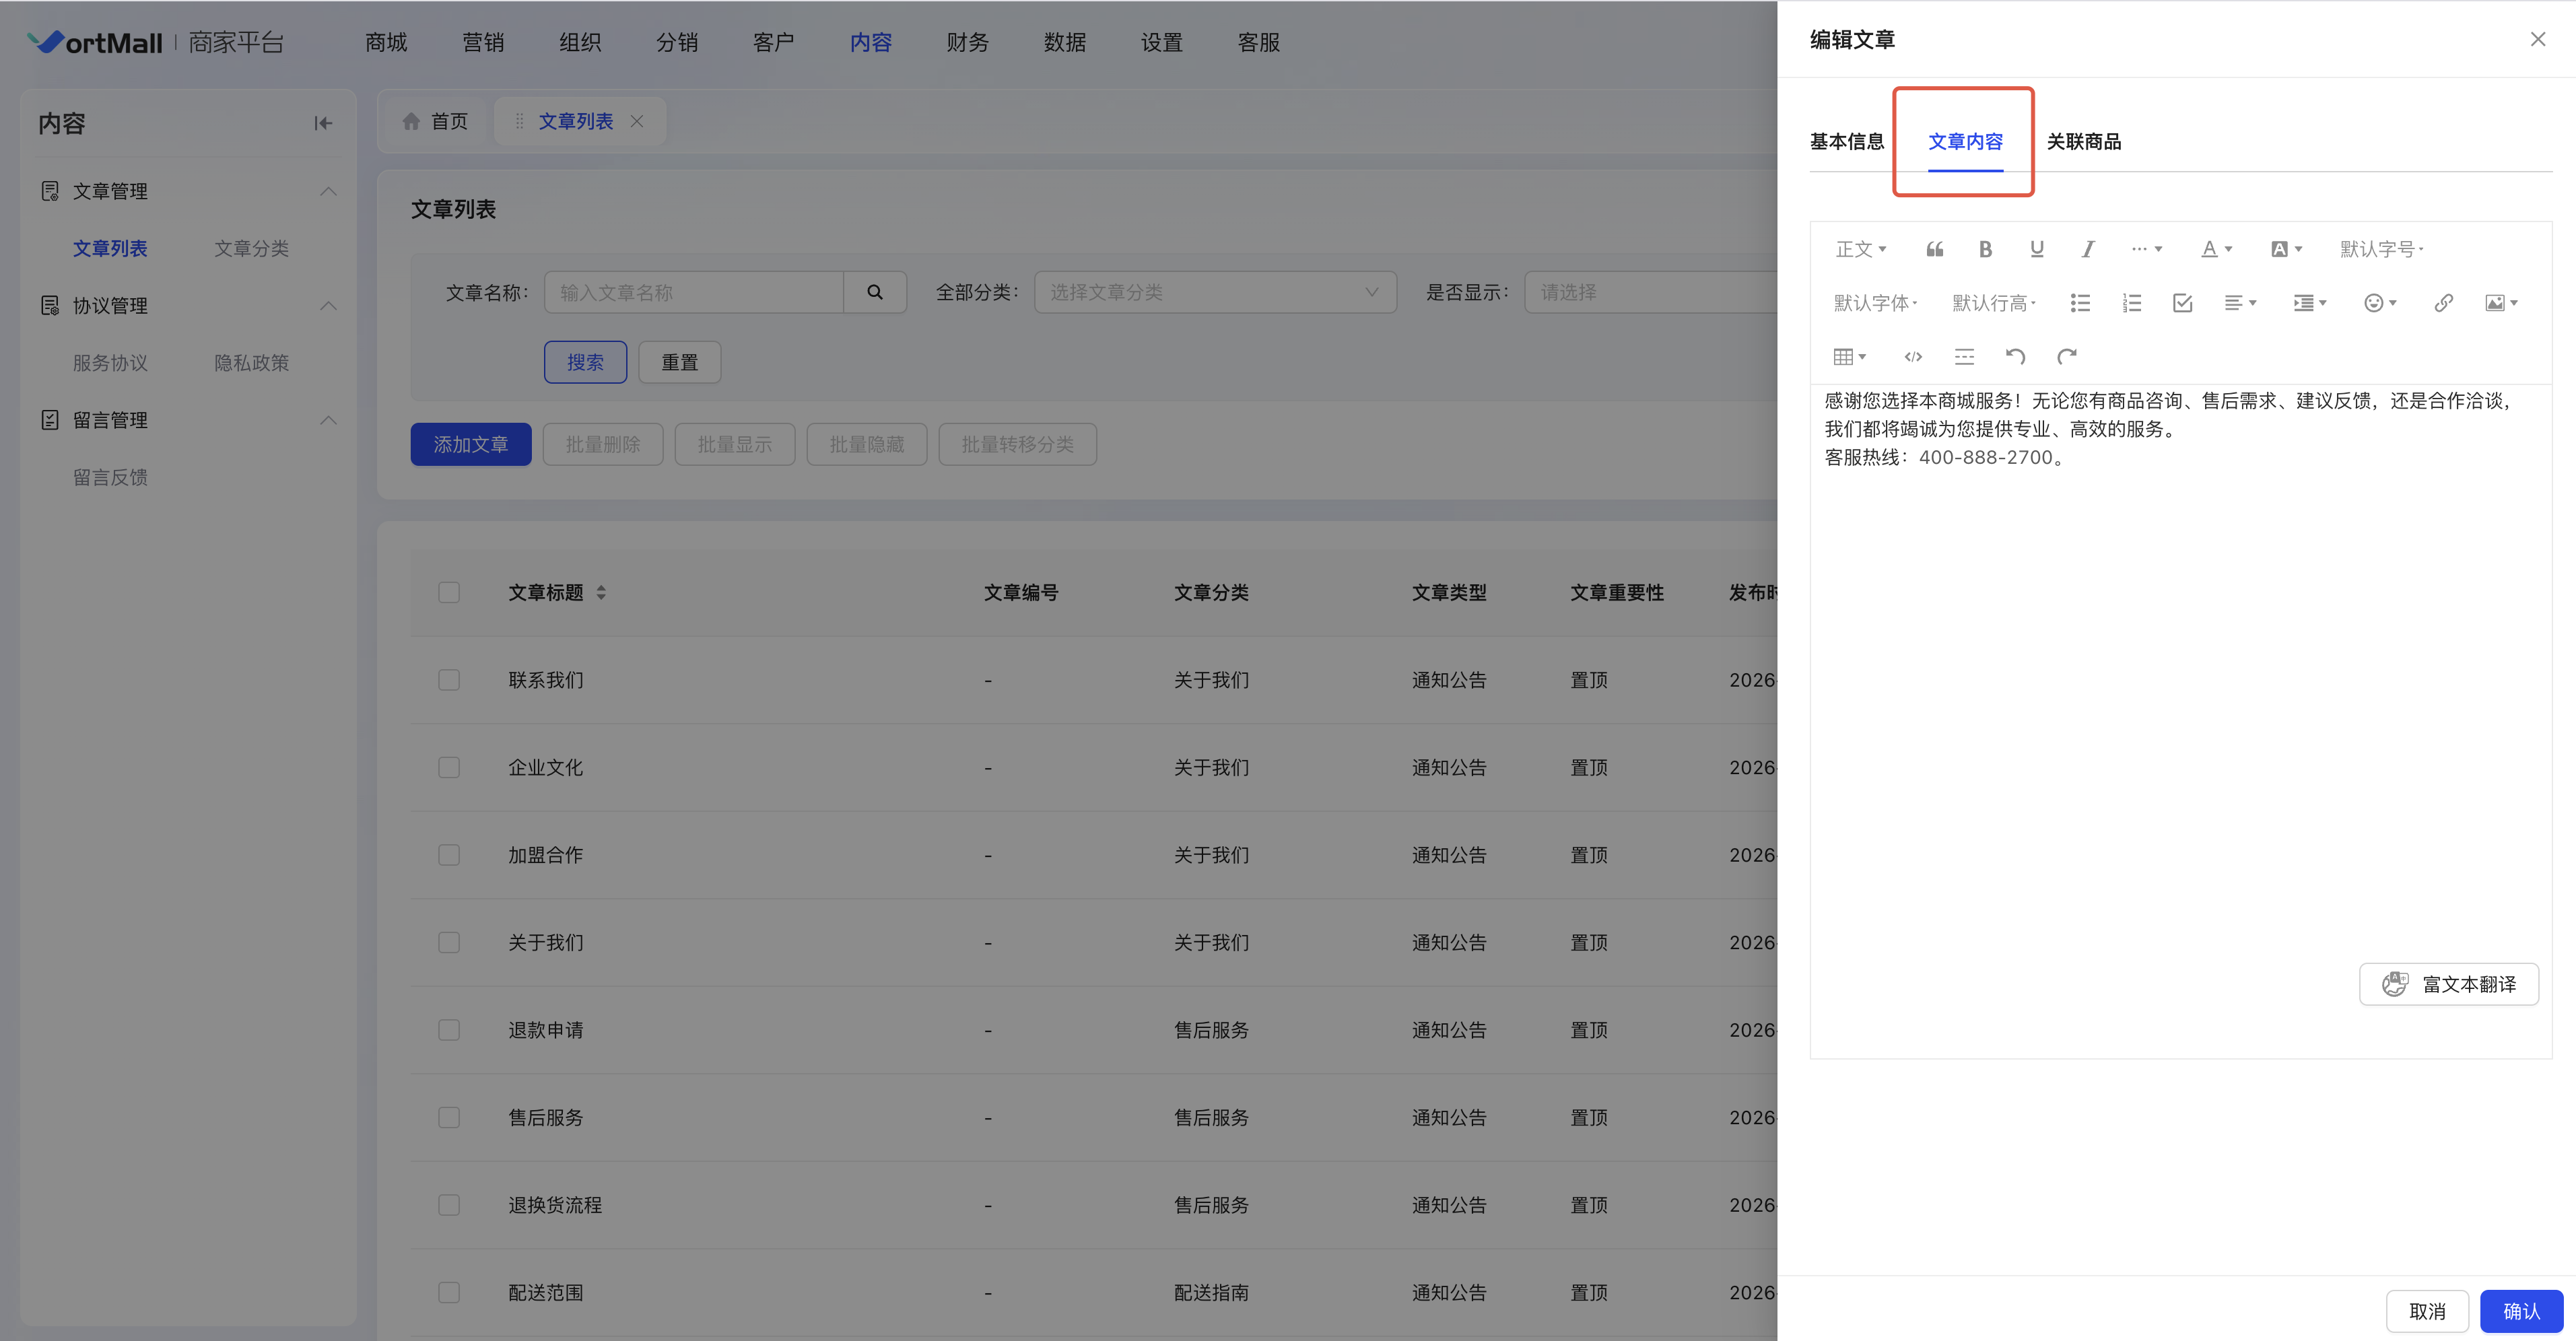Image resolution: width=2576 pixels, height=1341 pixels.
Task: Click the italic formatting icon
Action: click(x=2087, y=249)
